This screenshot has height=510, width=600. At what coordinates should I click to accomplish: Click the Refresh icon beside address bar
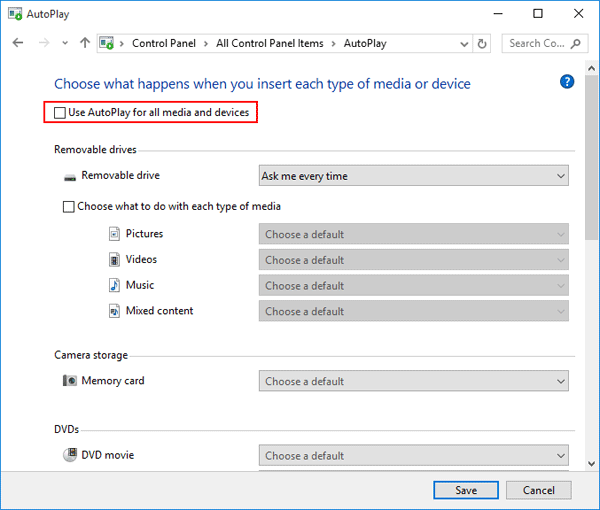tap(483, 44)
